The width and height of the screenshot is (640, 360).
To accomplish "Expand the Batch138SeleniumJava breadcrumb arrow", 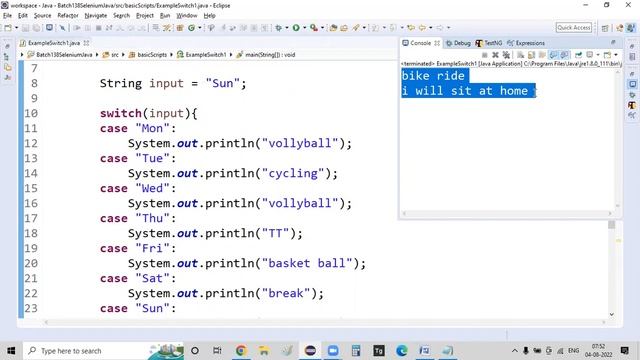I will click(x=22, y=55).
